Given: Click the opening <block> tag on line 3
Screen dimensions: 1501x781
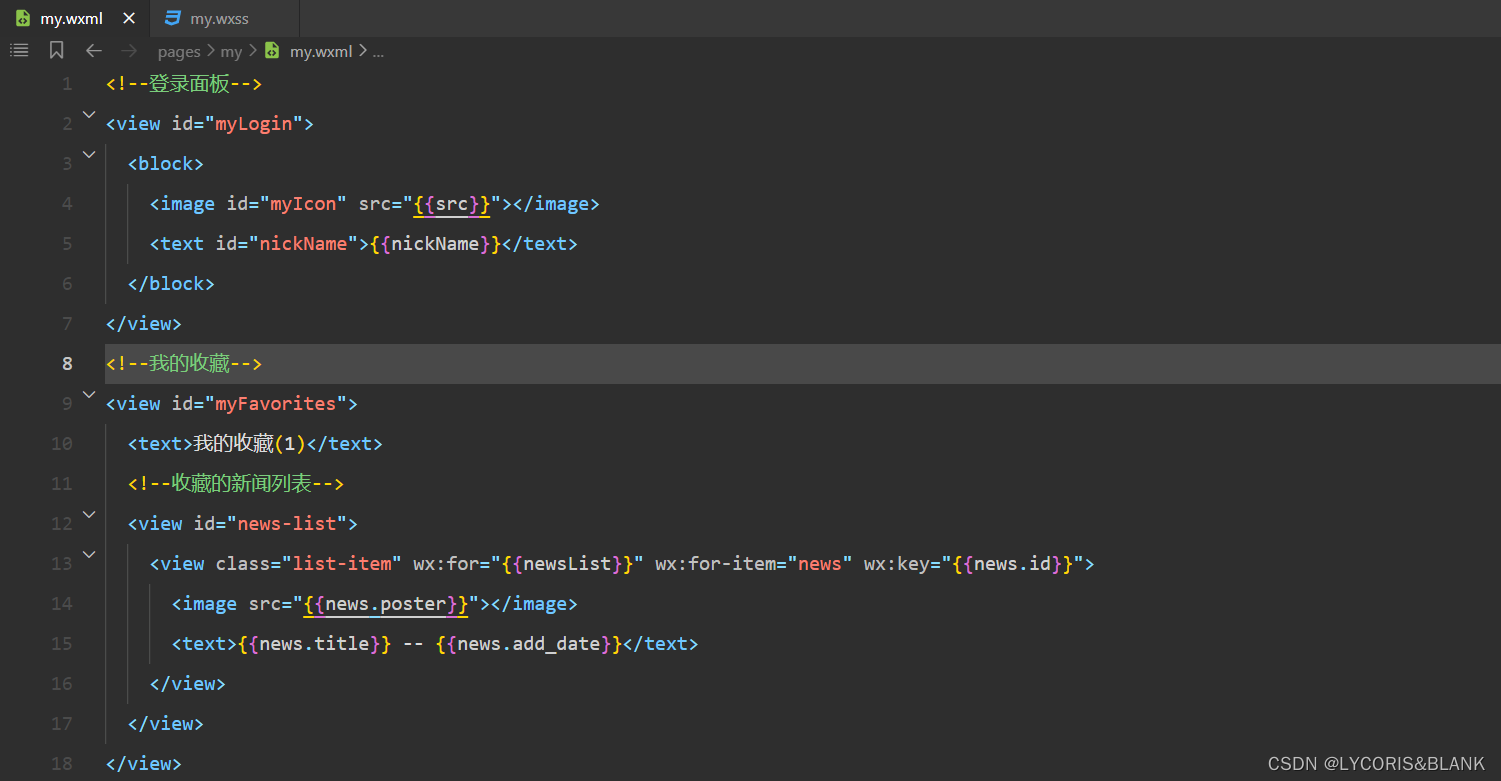Looking at the screenshot, I should [x=166, y=164].
